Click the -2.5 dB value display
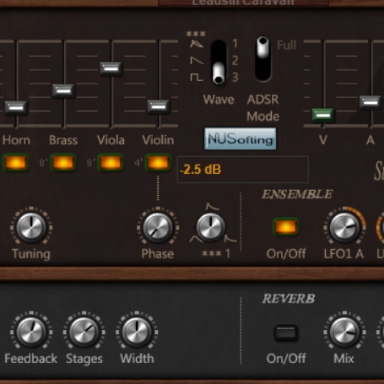Screen dimensions: 384x384 [243, 169]
